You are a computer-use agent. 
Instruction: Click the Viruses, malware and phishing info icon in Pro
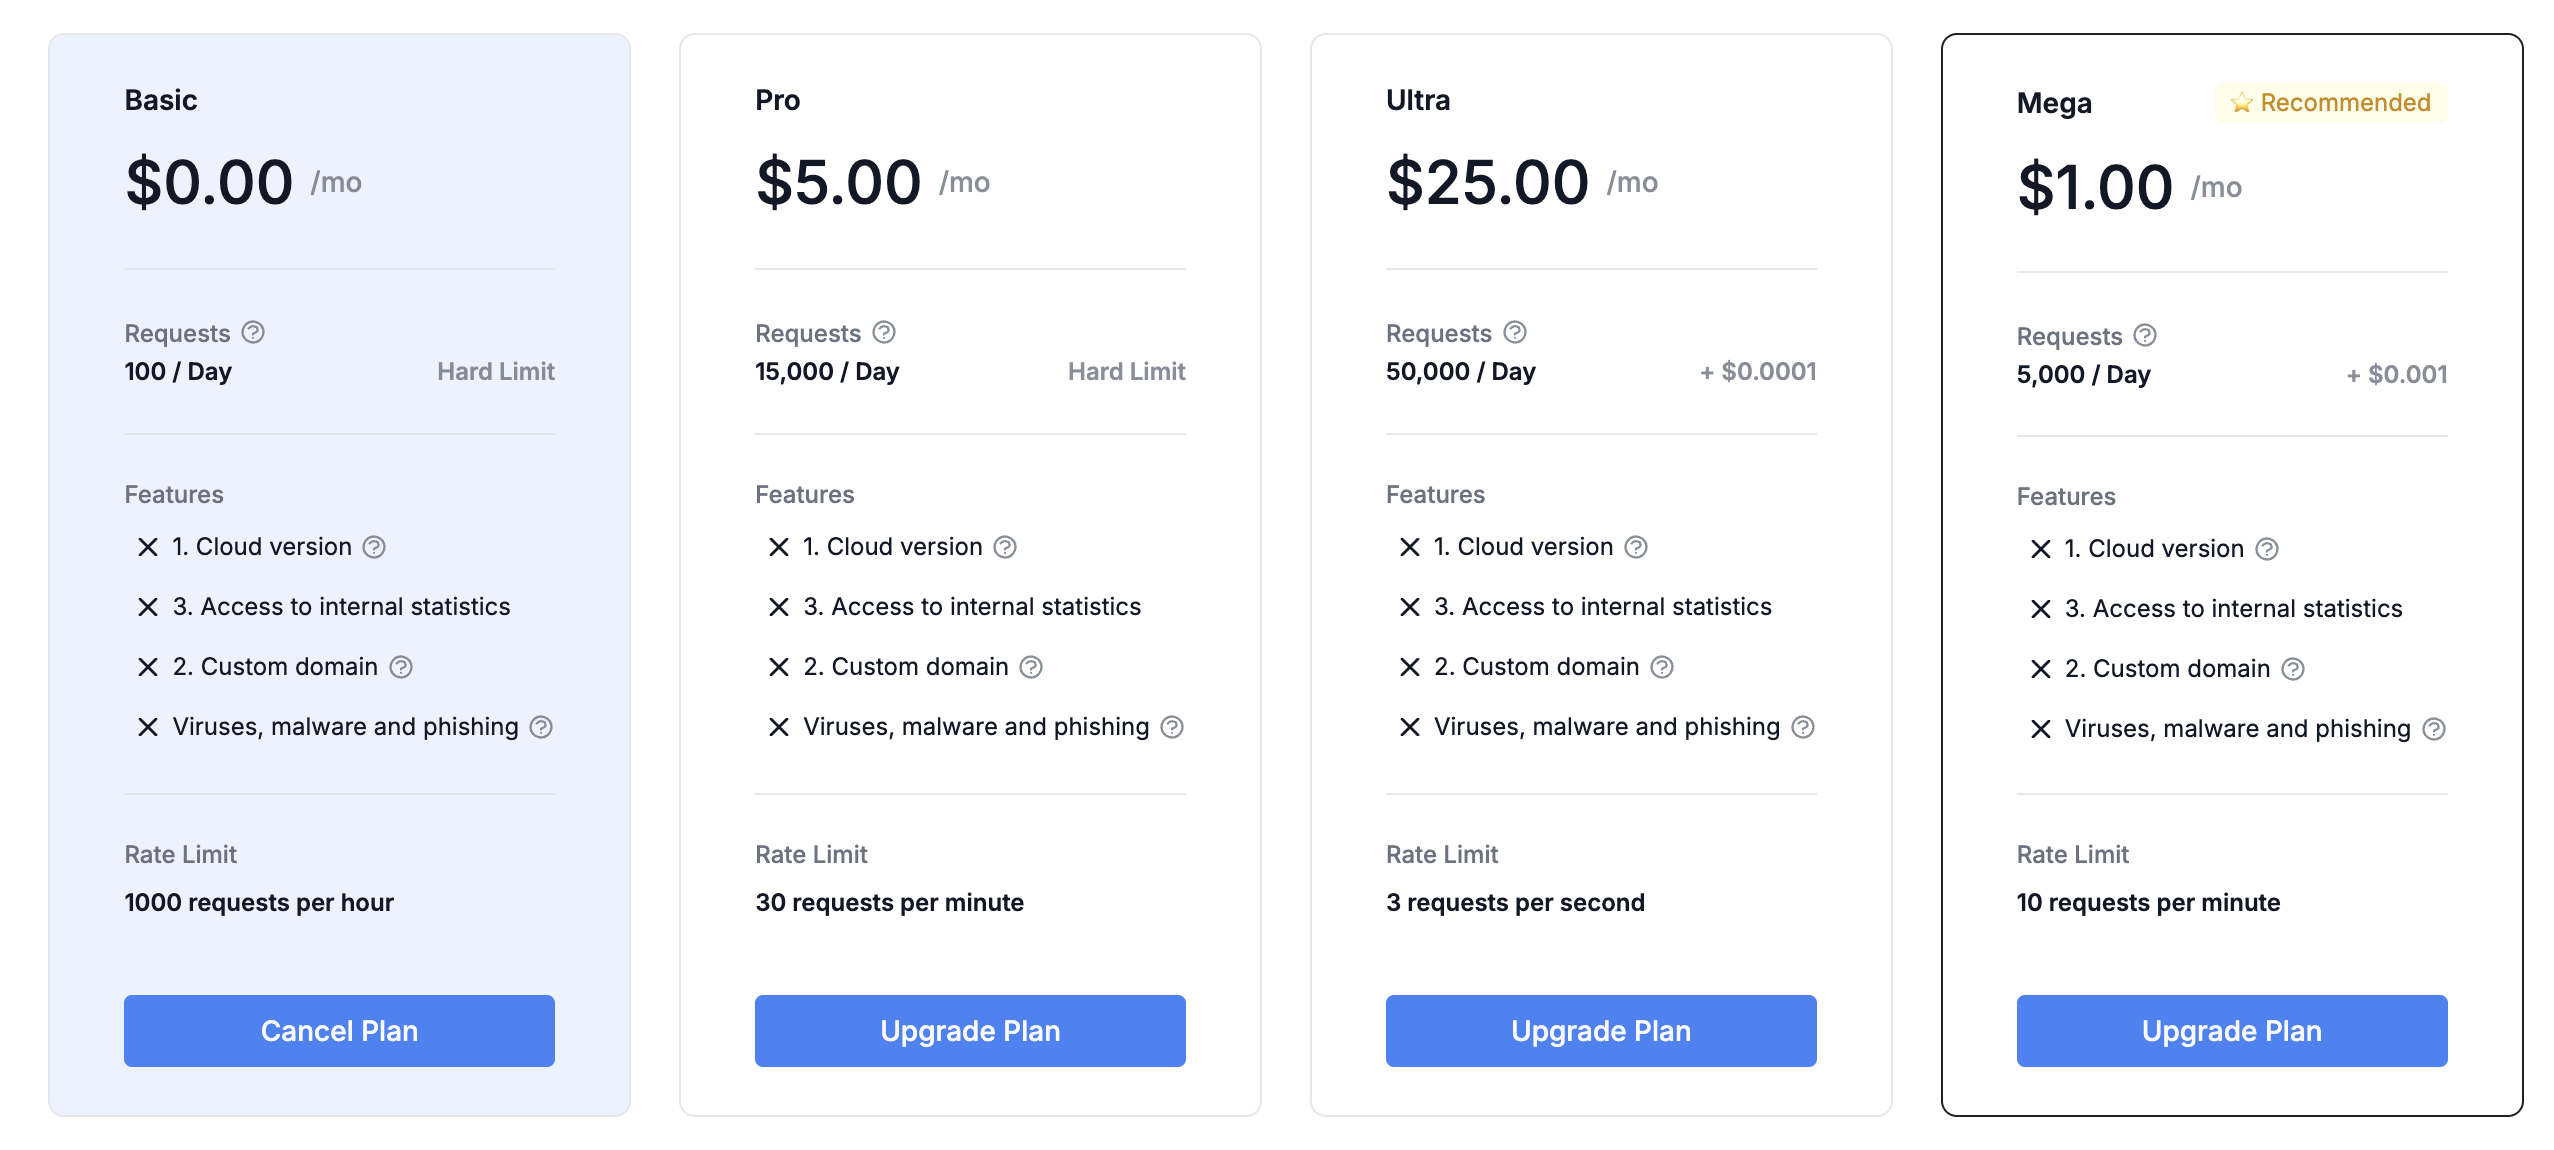1172,727
